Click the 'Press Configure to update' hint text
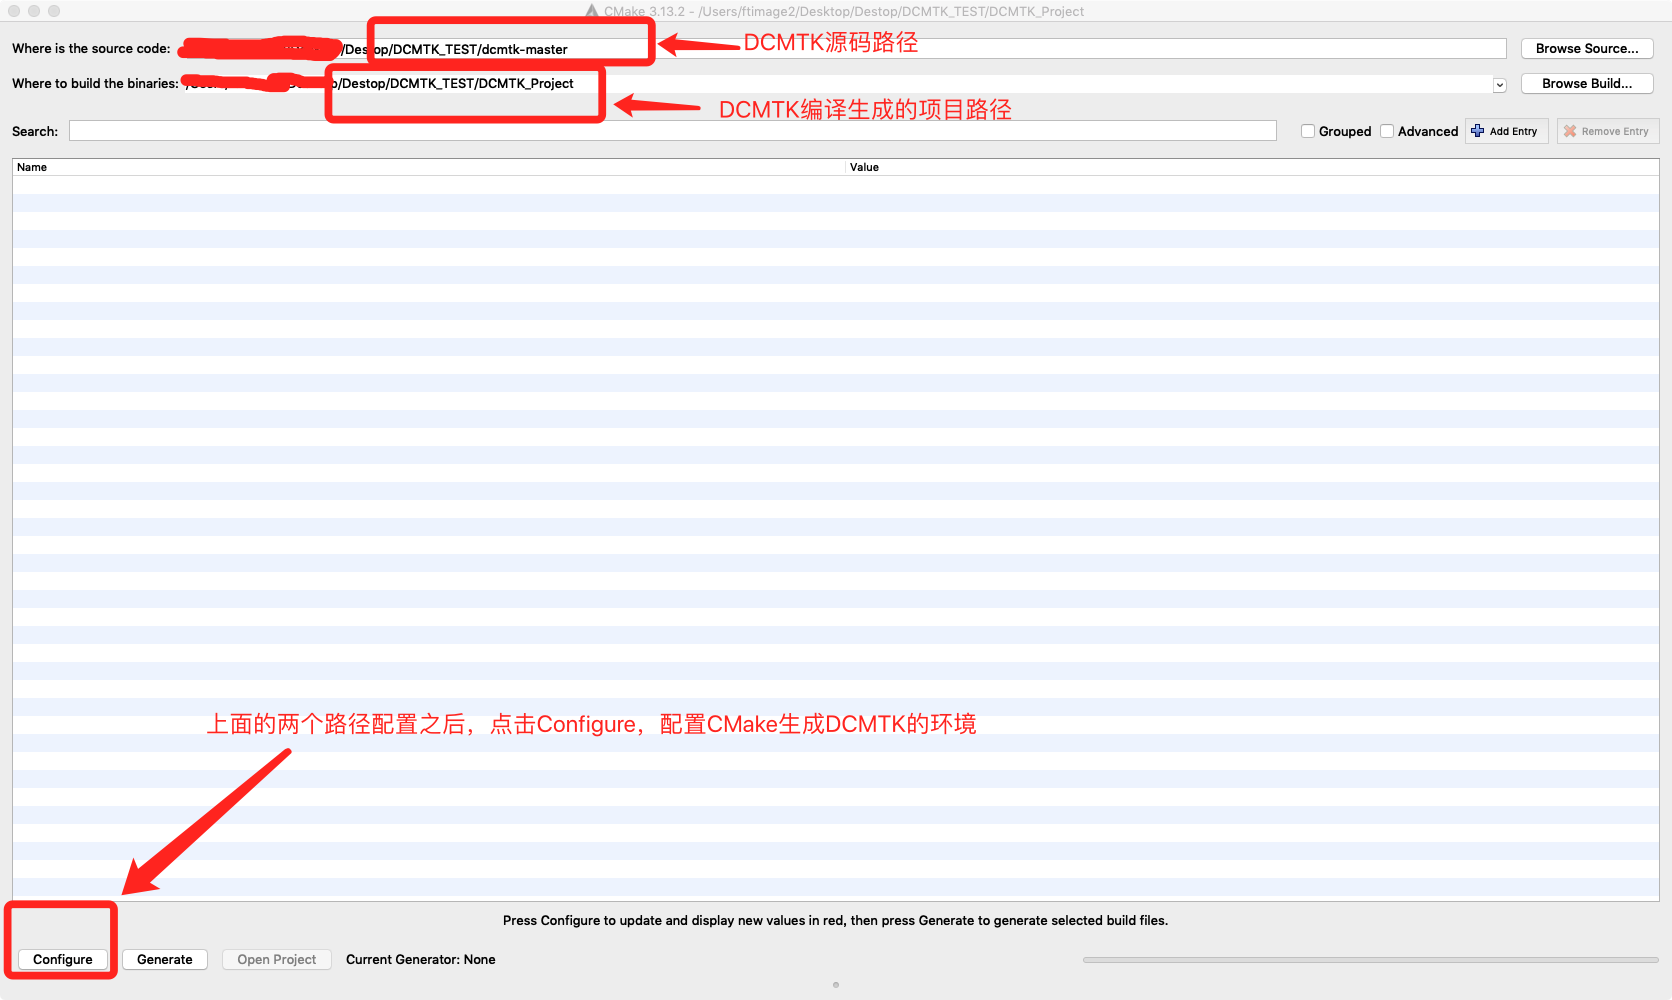 [835, 920]
